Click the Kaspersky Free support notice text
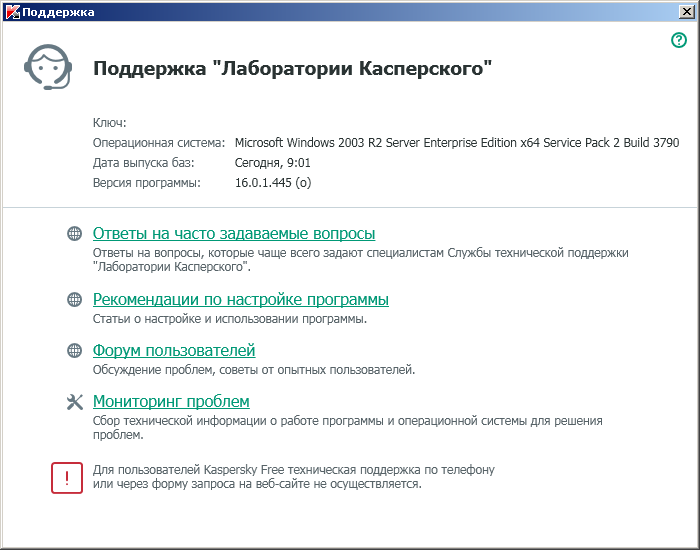Image resolution: width=700 pixels, height=550 pixels. (x=294, y=477)
